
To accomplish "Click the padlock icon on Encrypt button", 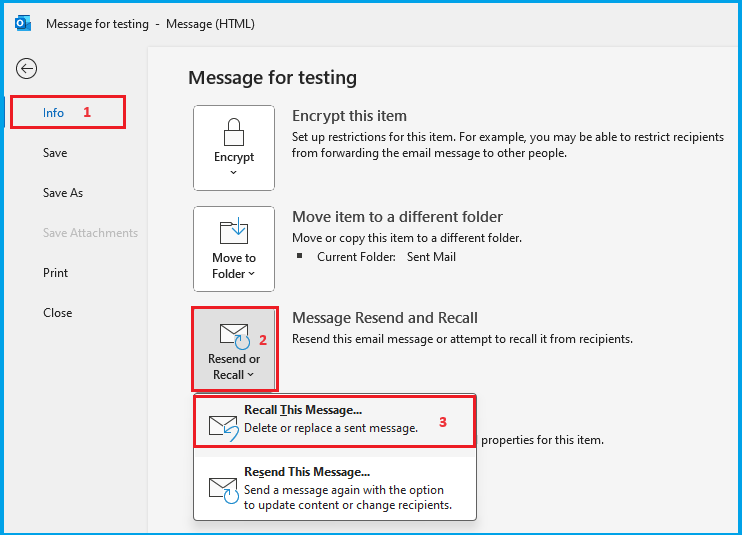I will (233, 132).
